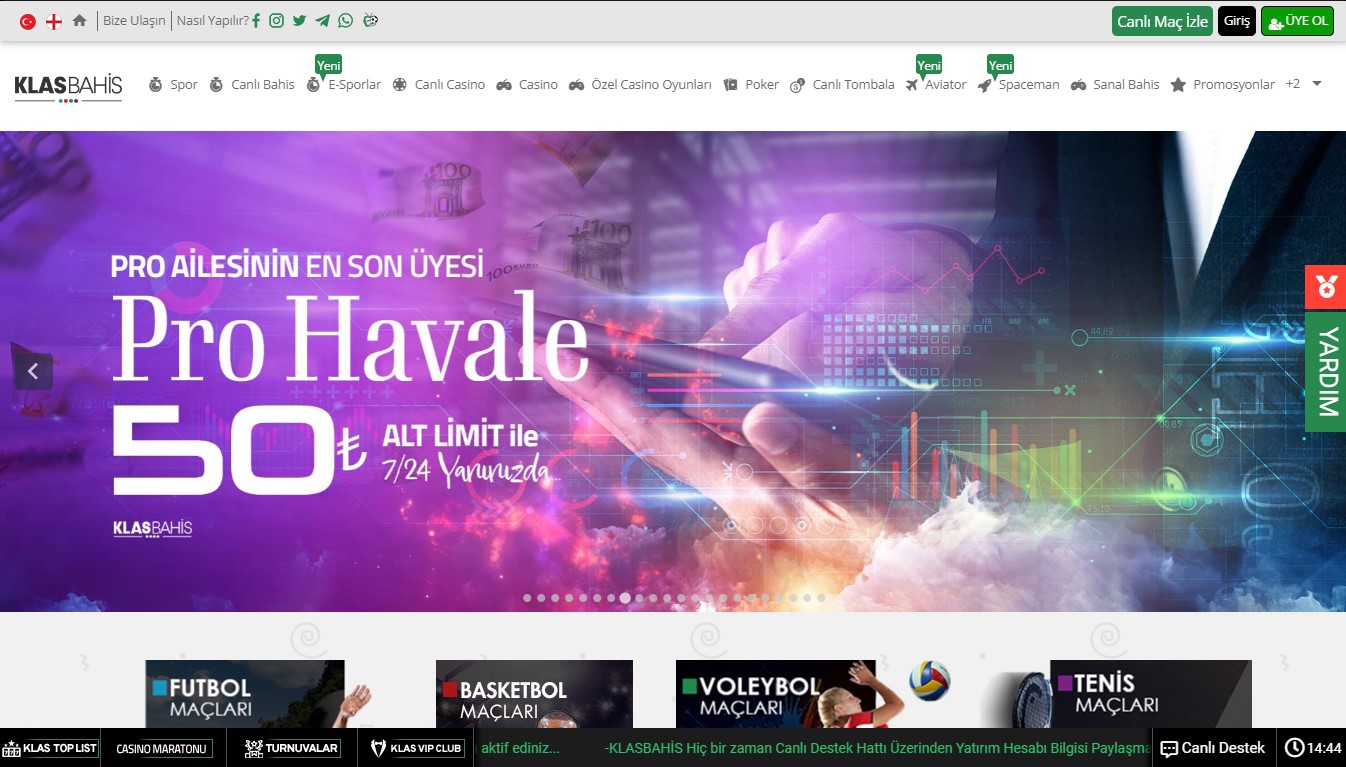The width and height of the screenshot is (1346, 767).
Task: Open KLAS VIP CLUB label in bottom bar
Action: coord(426,748)
